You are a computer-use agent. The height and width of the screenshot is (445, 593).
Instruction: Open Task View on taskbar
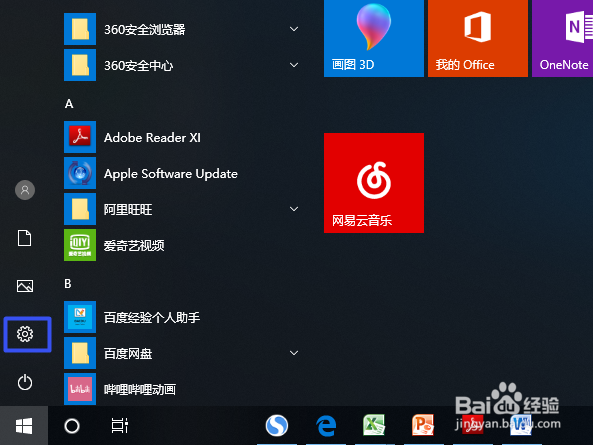[120, 426]
